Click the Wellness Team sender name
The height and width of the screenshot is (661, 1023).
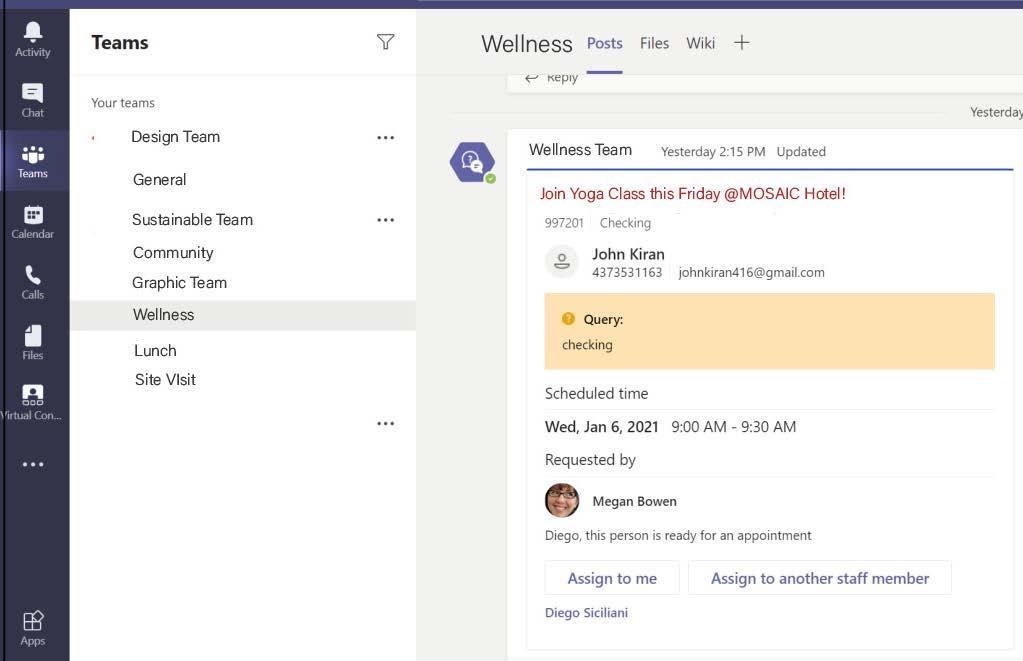point(580,150)
